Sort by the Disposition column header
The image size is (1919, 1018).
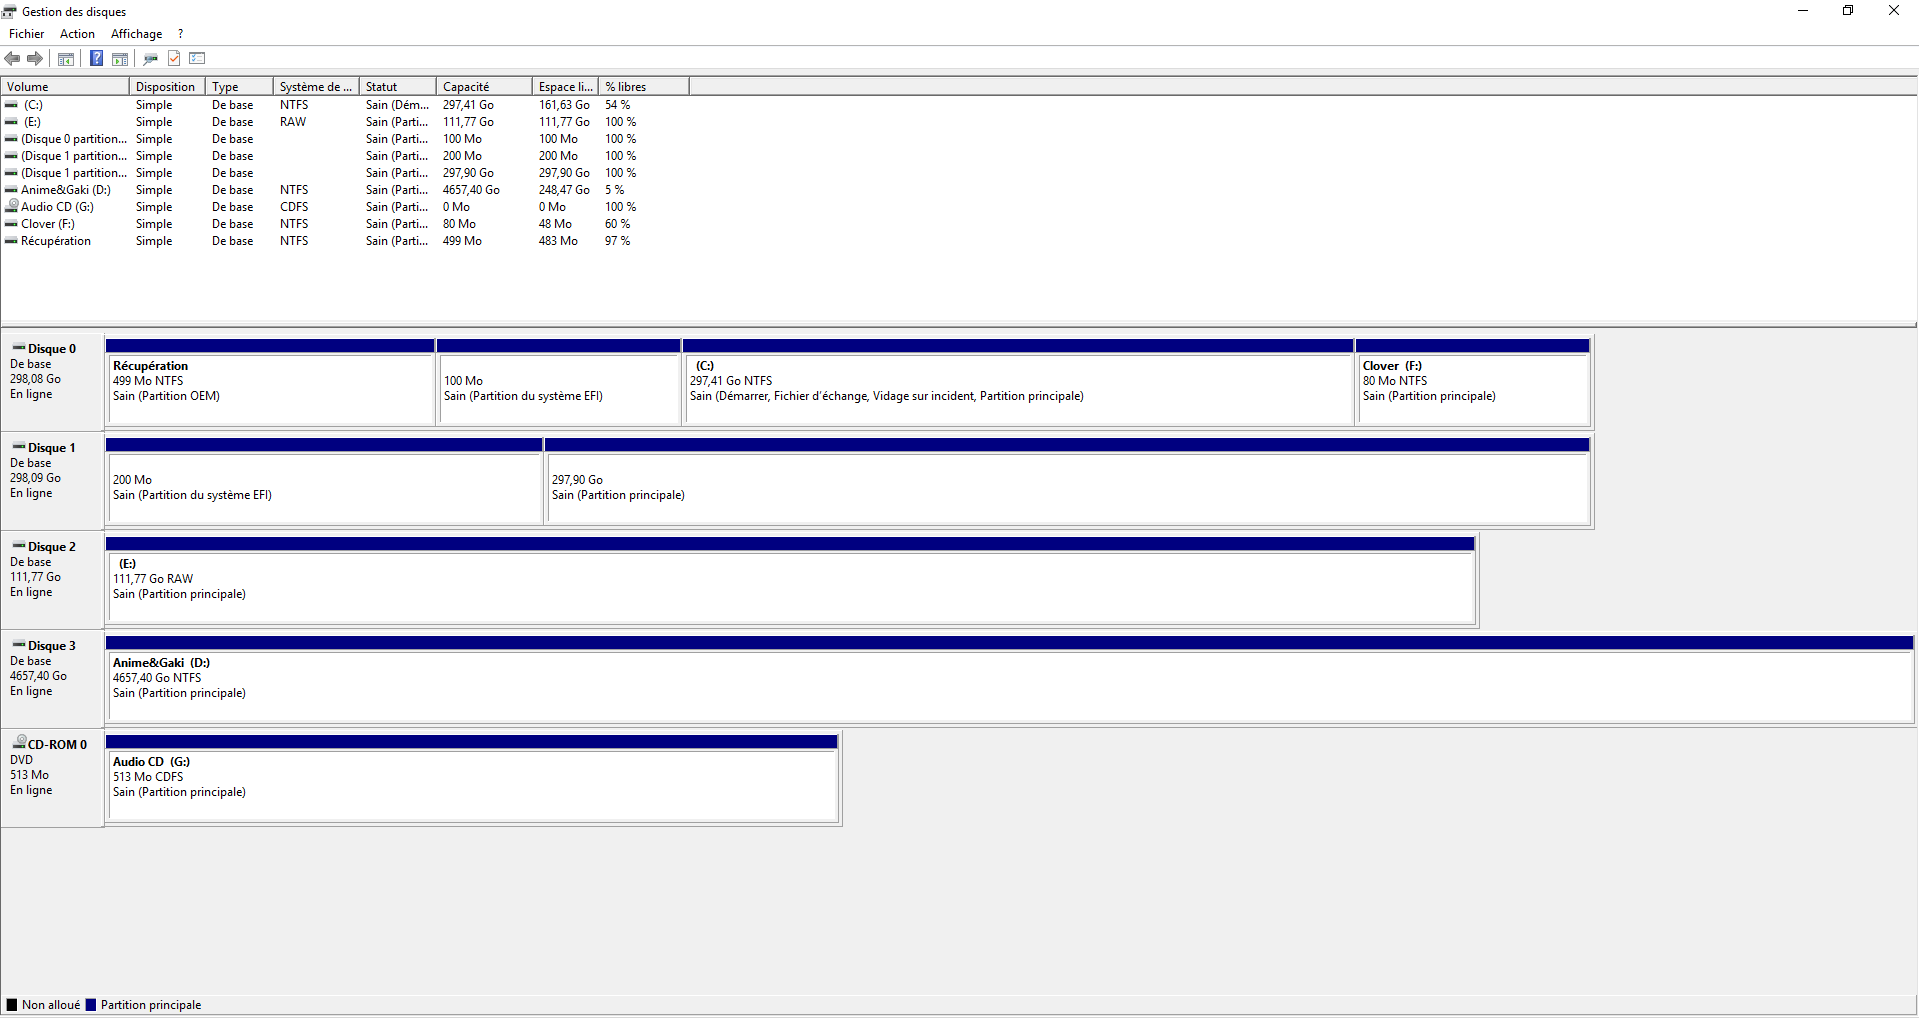click(167, 87)
